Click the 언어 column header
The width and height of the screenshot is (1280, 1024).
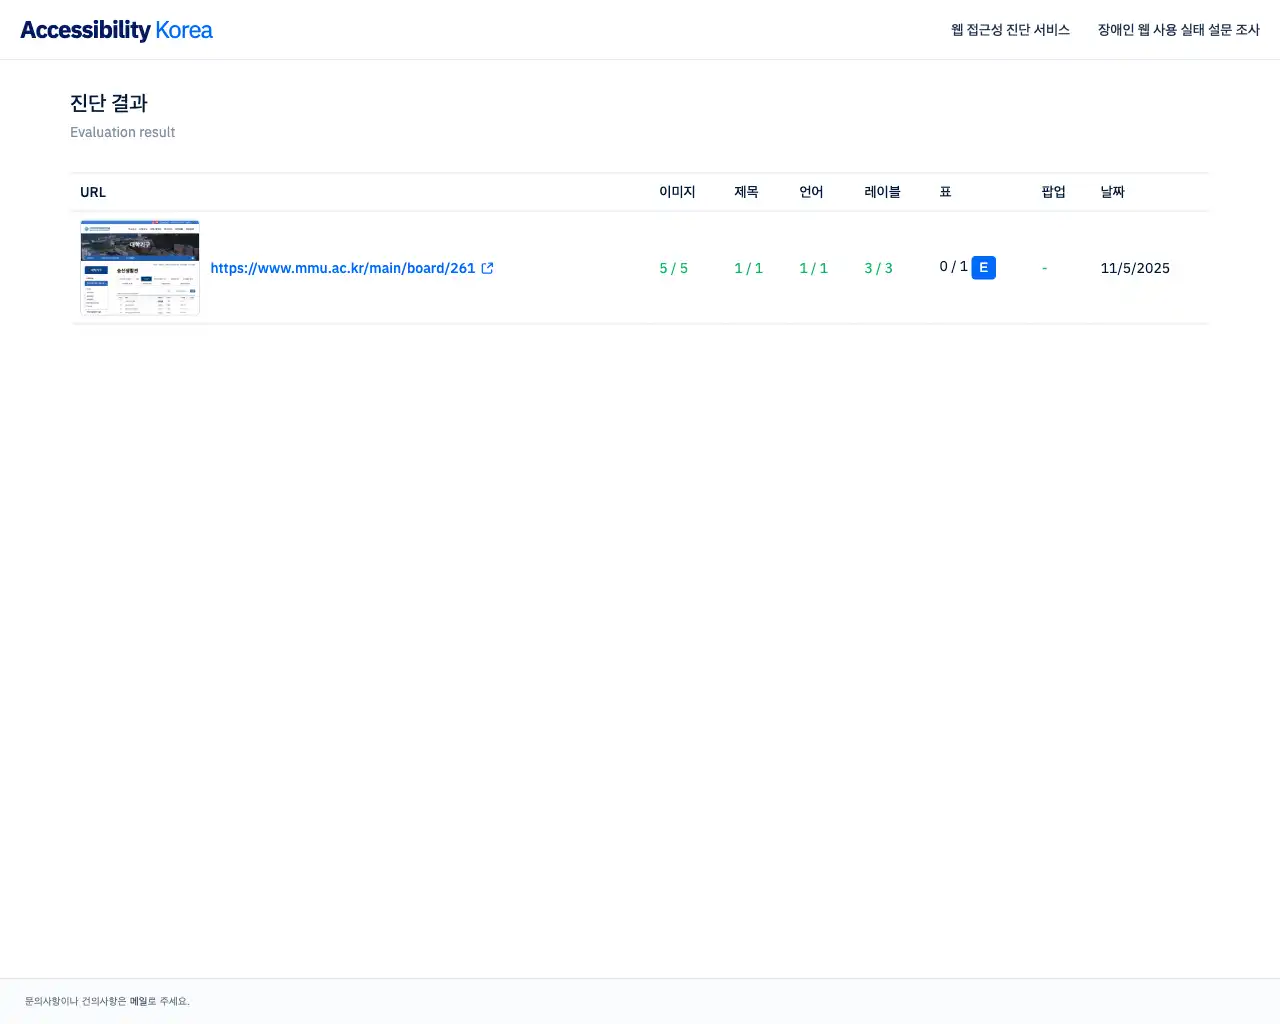coord(811,192)
